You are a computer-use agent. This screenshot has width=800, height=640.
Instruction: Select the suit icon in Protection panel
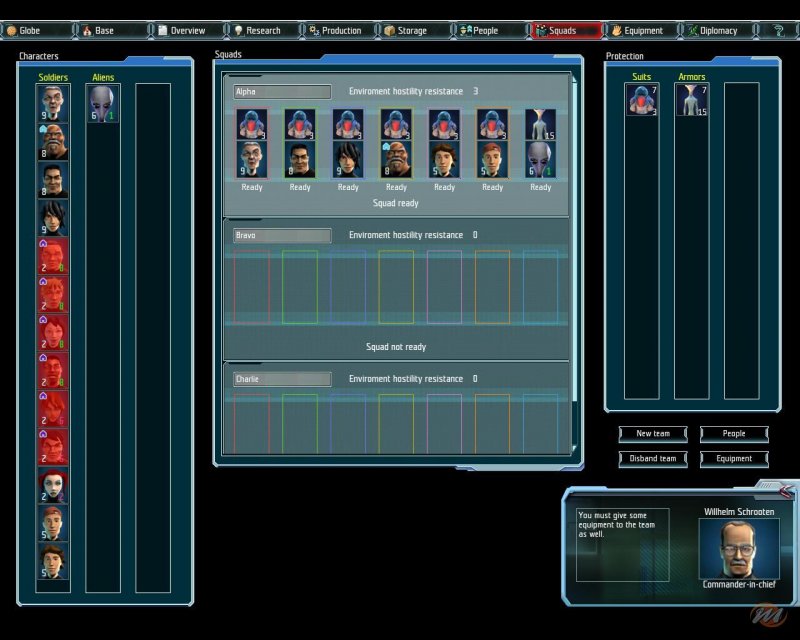pos(642,100)
